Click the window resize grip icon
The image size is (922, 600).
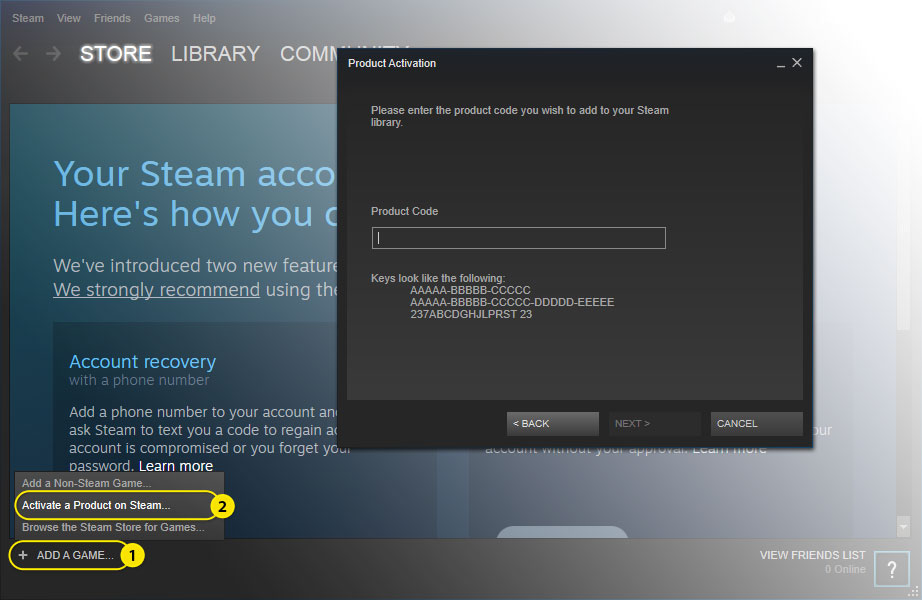[x=913, y=592]
